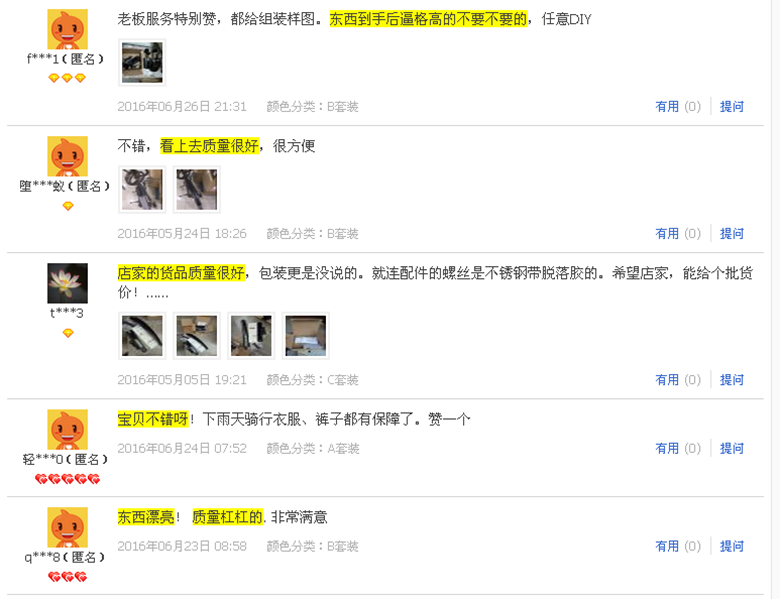Open the photo in f***1's review

142,63
